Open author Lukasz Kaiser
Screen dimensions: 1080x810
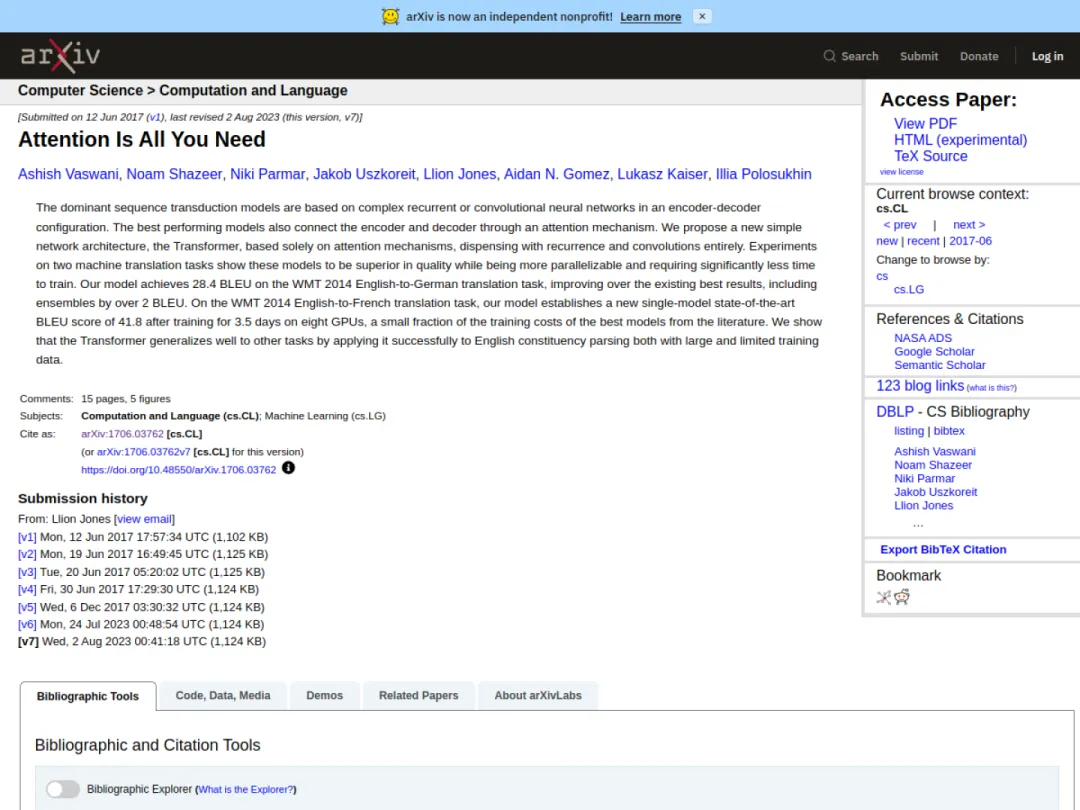[x=662, y=174]
